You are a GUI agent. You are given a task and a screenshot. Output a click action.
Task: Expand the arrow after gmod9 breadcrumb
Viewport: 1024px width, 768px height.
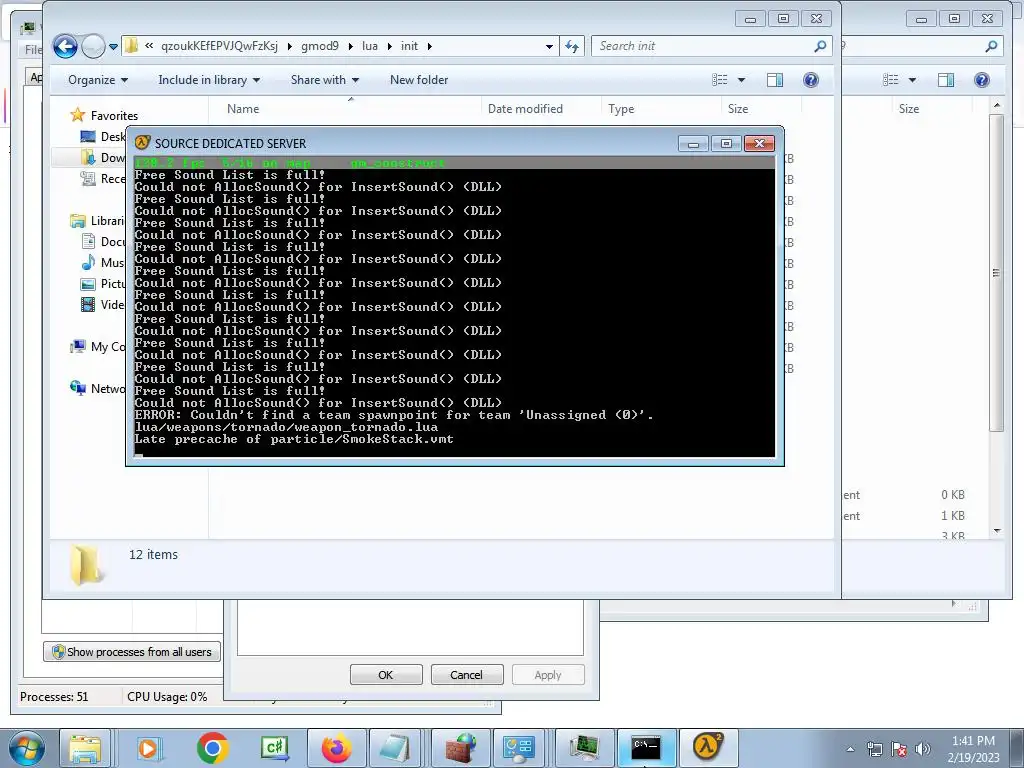[x=351, y=46]
